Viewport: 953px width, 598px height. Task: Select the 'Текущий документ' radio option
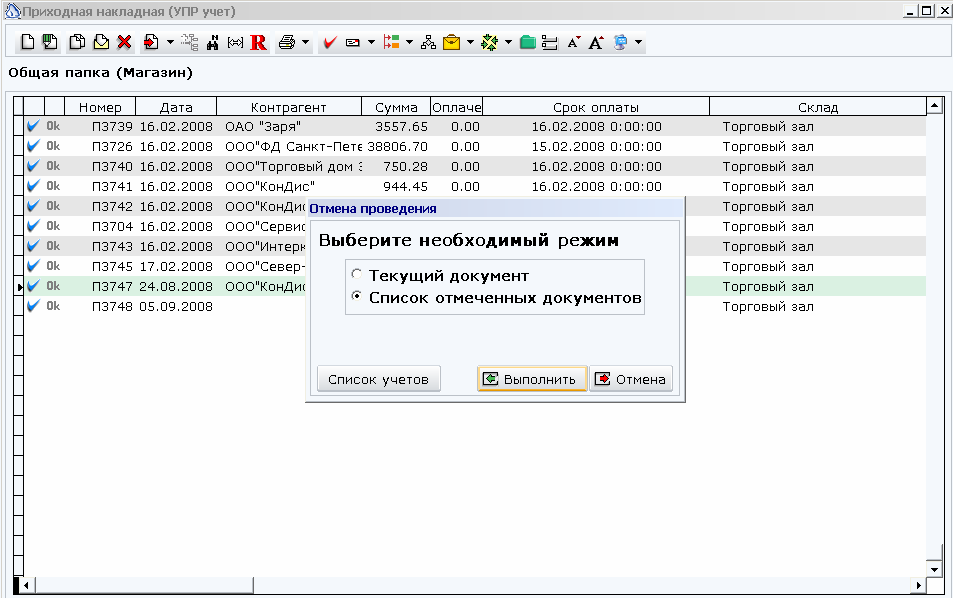pyautogui.click(x=357, y=275)
